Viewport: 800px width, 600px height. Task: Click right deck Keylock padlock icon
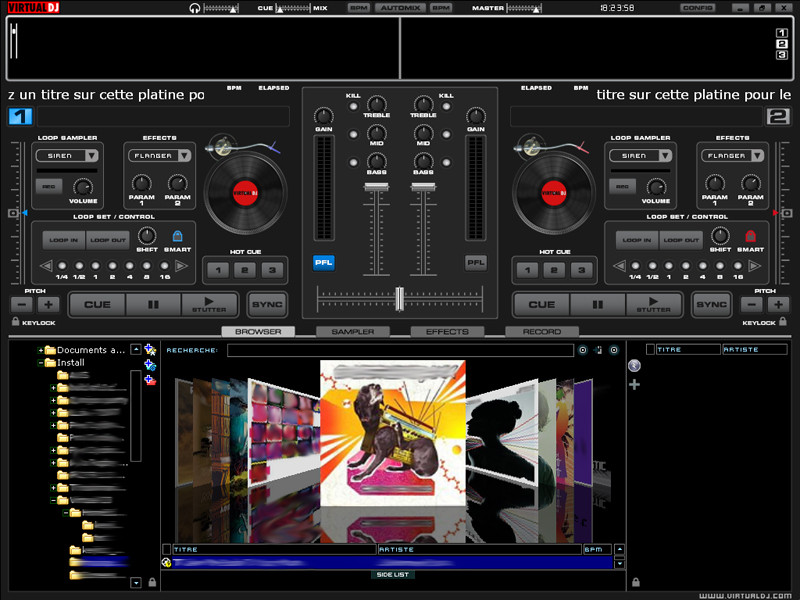[783, 321]
